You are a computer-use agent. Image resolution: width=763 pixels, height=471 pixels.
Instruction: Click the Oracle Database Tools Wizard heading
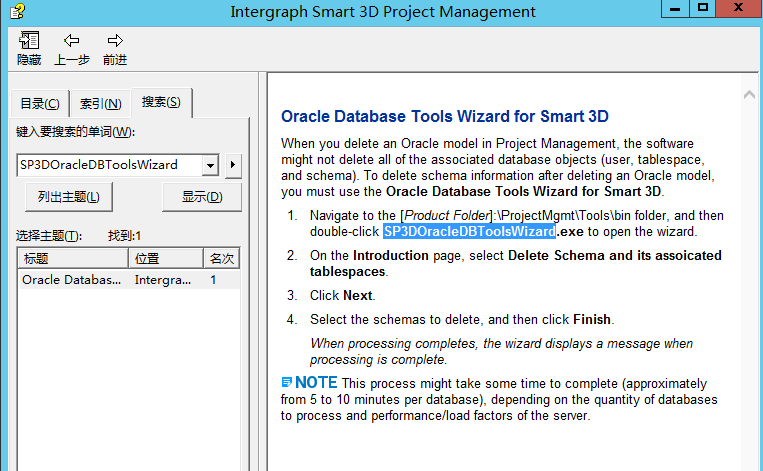pos(445,116)
